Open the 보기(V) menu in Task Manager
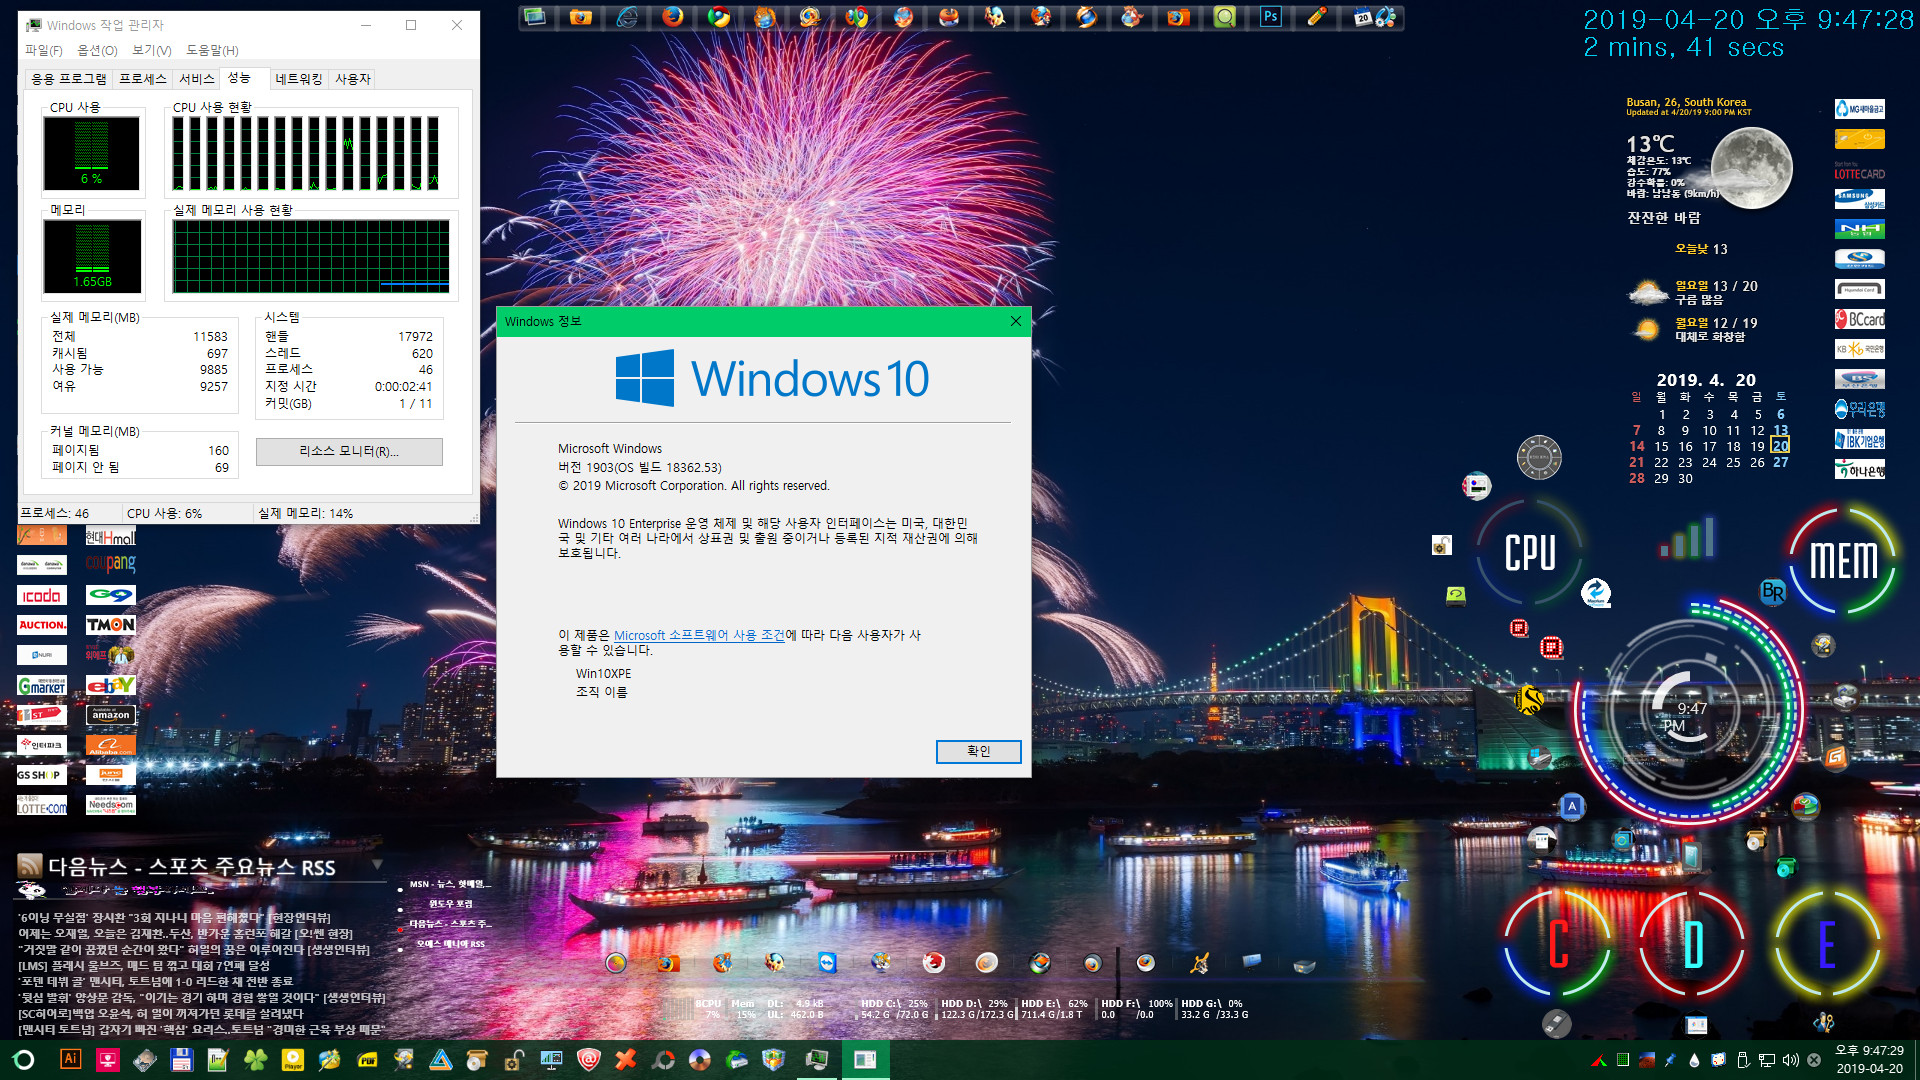 pos(151,50)
